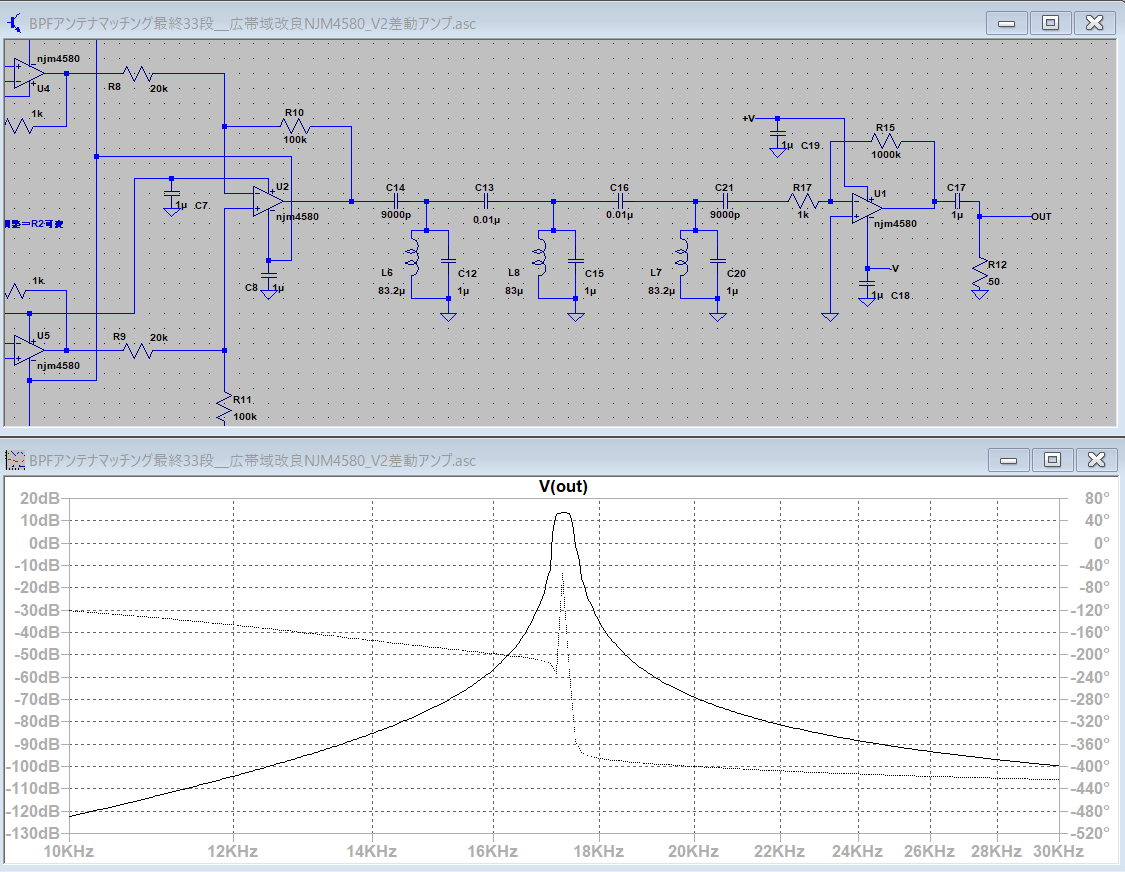The width and height of the screenshot is (1125, 872).
Task: Click the V(out) trace label
Action: (x=563, y=486)
